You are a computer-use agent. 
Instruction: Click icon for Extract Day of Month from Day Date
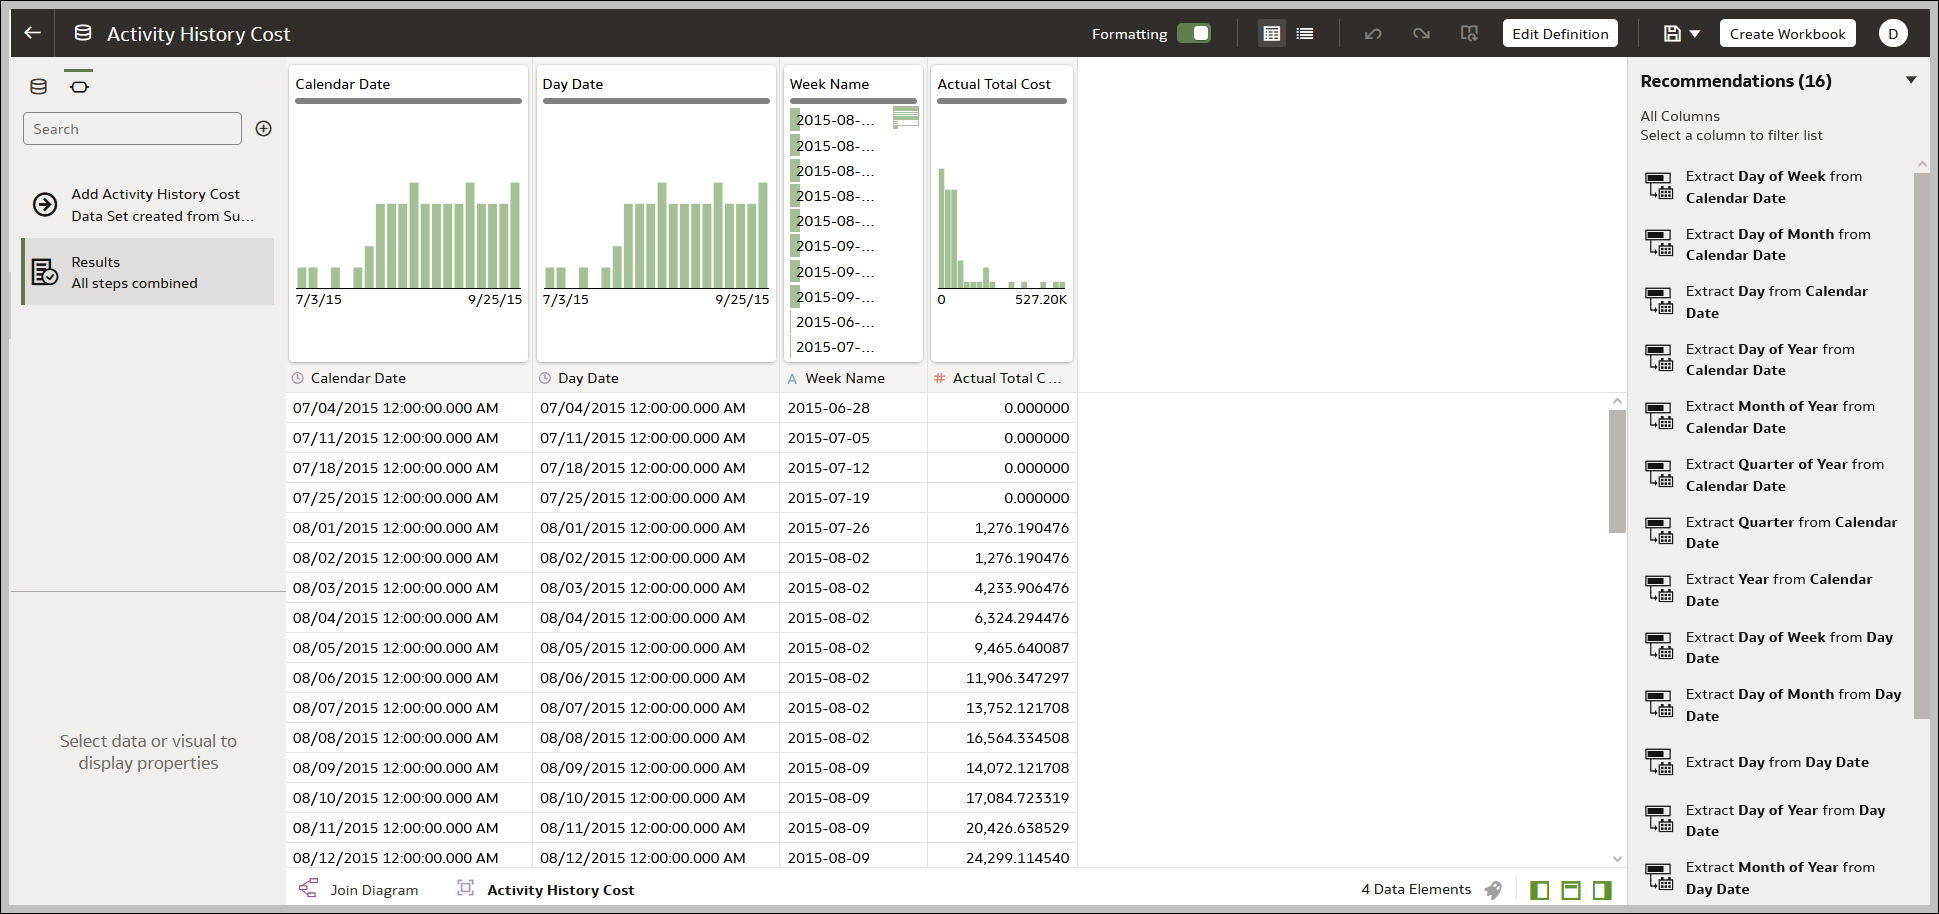pyautogui.click(x=1659, y=705)
